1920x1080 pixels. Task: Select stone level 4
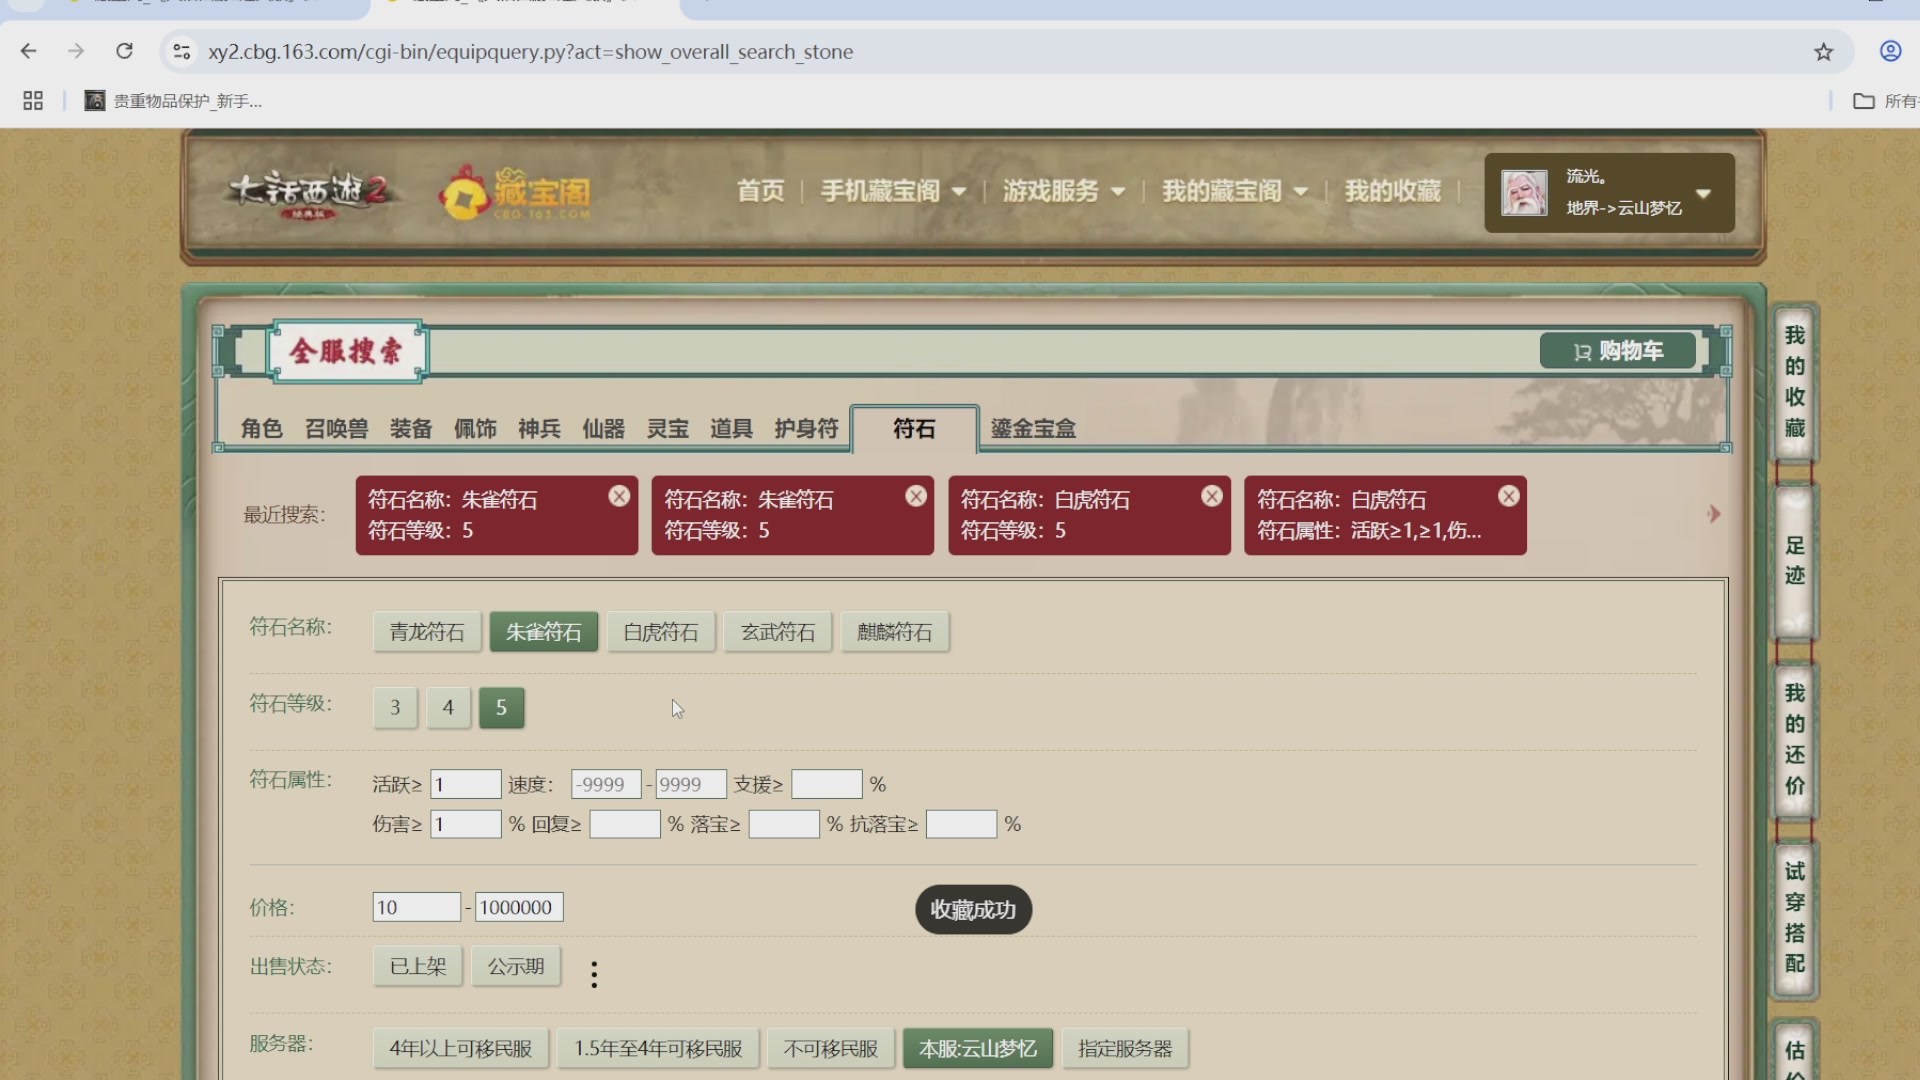(448, 708)
